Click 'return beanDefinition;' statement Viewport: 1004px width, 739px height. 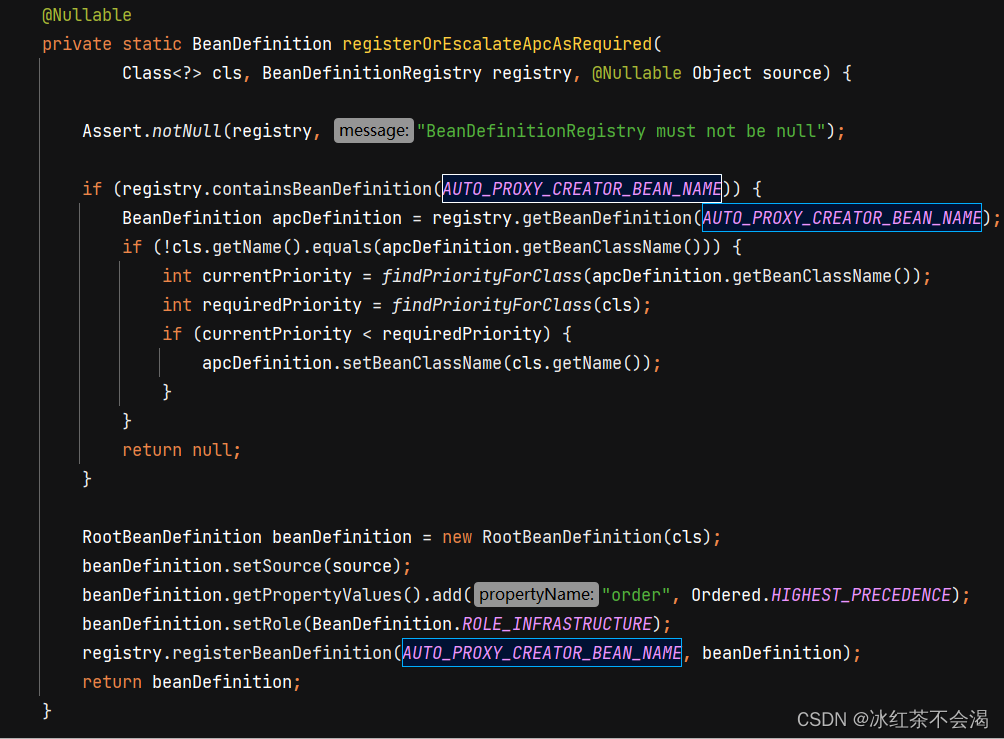191,682
